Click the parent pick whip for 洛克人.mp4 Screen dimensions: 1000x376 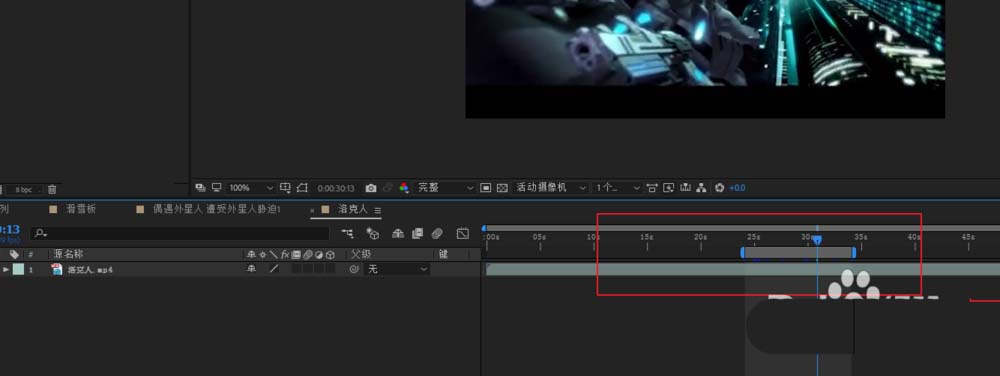coord(354,270)
